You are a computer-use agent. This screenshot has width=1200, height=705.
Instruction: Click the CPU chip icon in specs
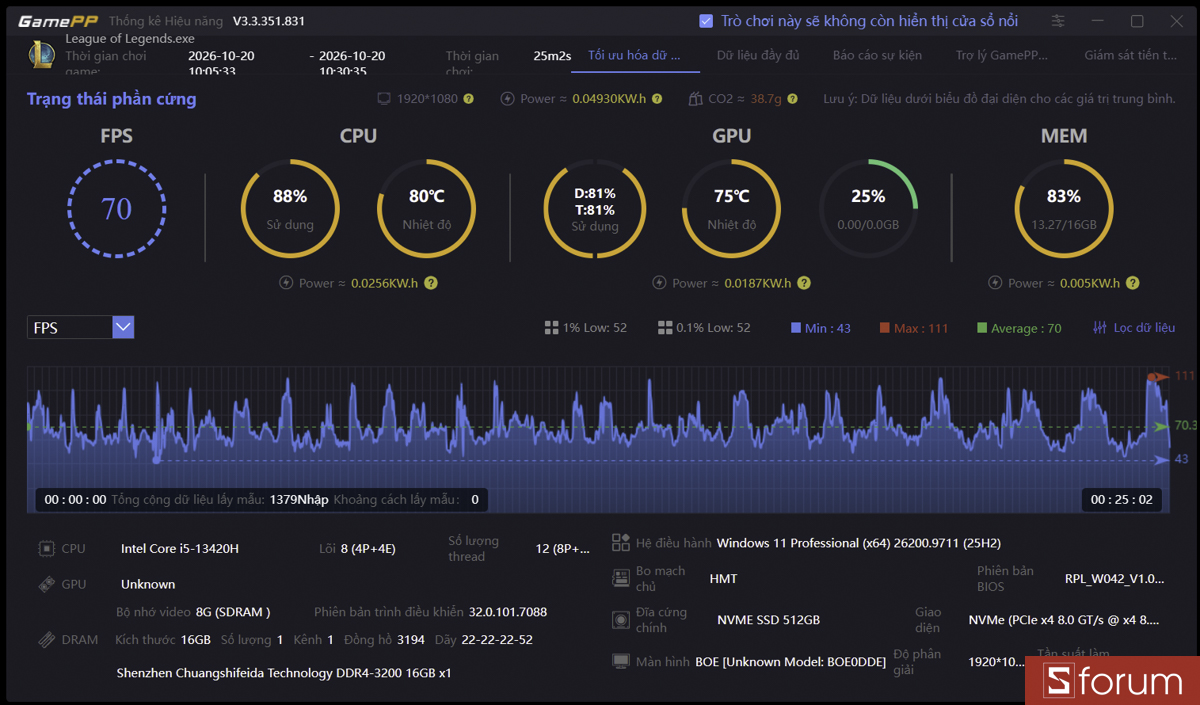[46, 548]
